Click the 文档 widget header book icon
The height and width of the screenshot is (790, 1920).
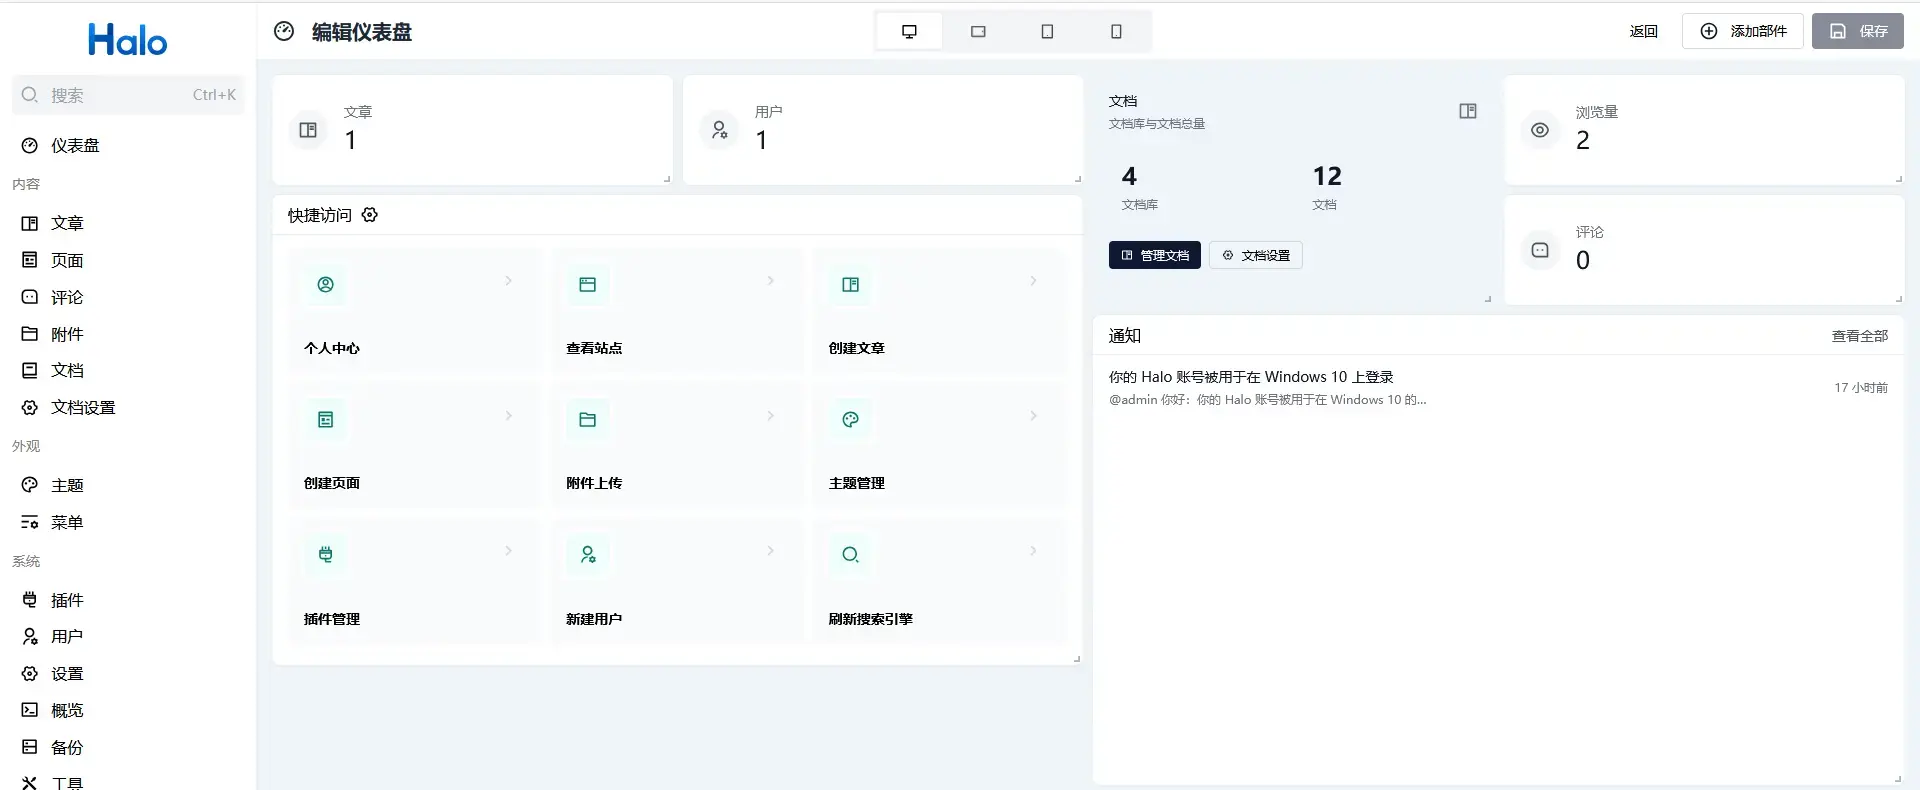click(1468, 111)
